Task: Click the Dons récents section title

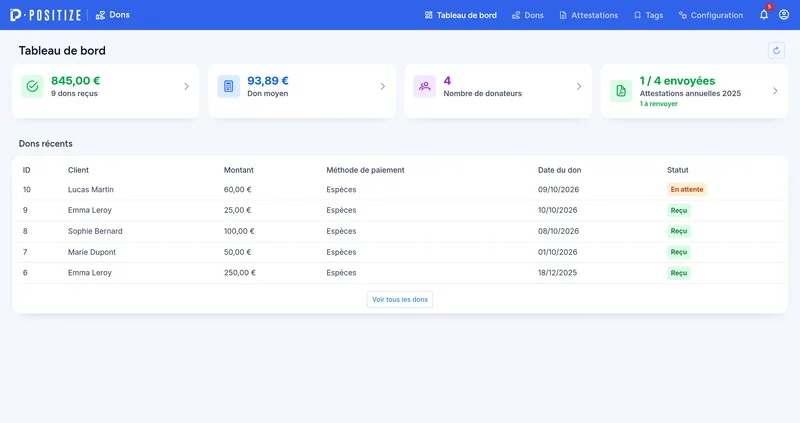Action: coord(45,144)
